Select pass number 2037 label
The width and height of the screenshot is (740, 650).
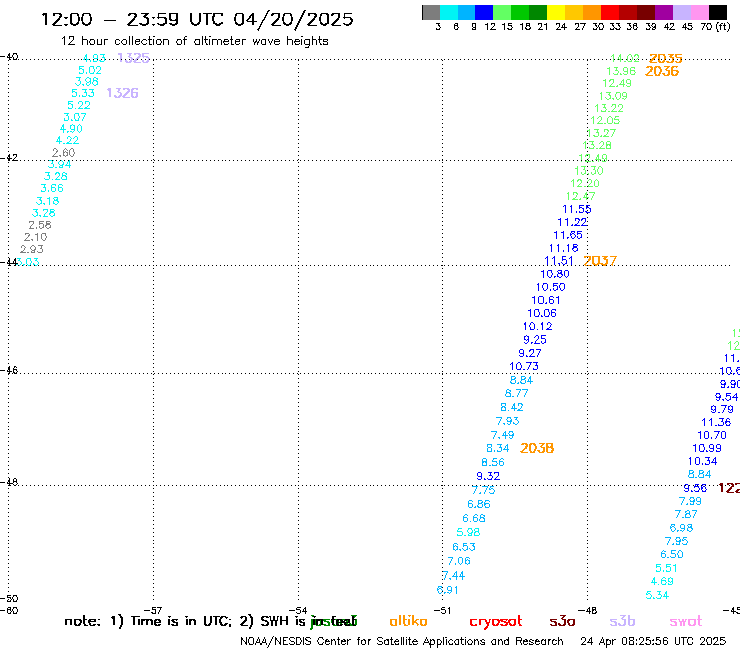pyautogui.click(x=600, y=261)
